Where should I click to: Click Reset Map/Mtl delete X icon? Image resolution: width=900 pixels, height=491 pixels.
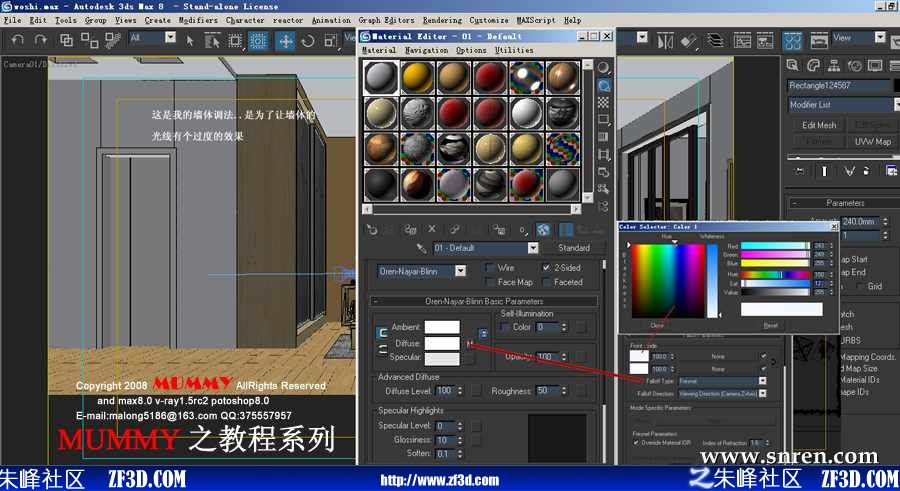click(432, 229)
